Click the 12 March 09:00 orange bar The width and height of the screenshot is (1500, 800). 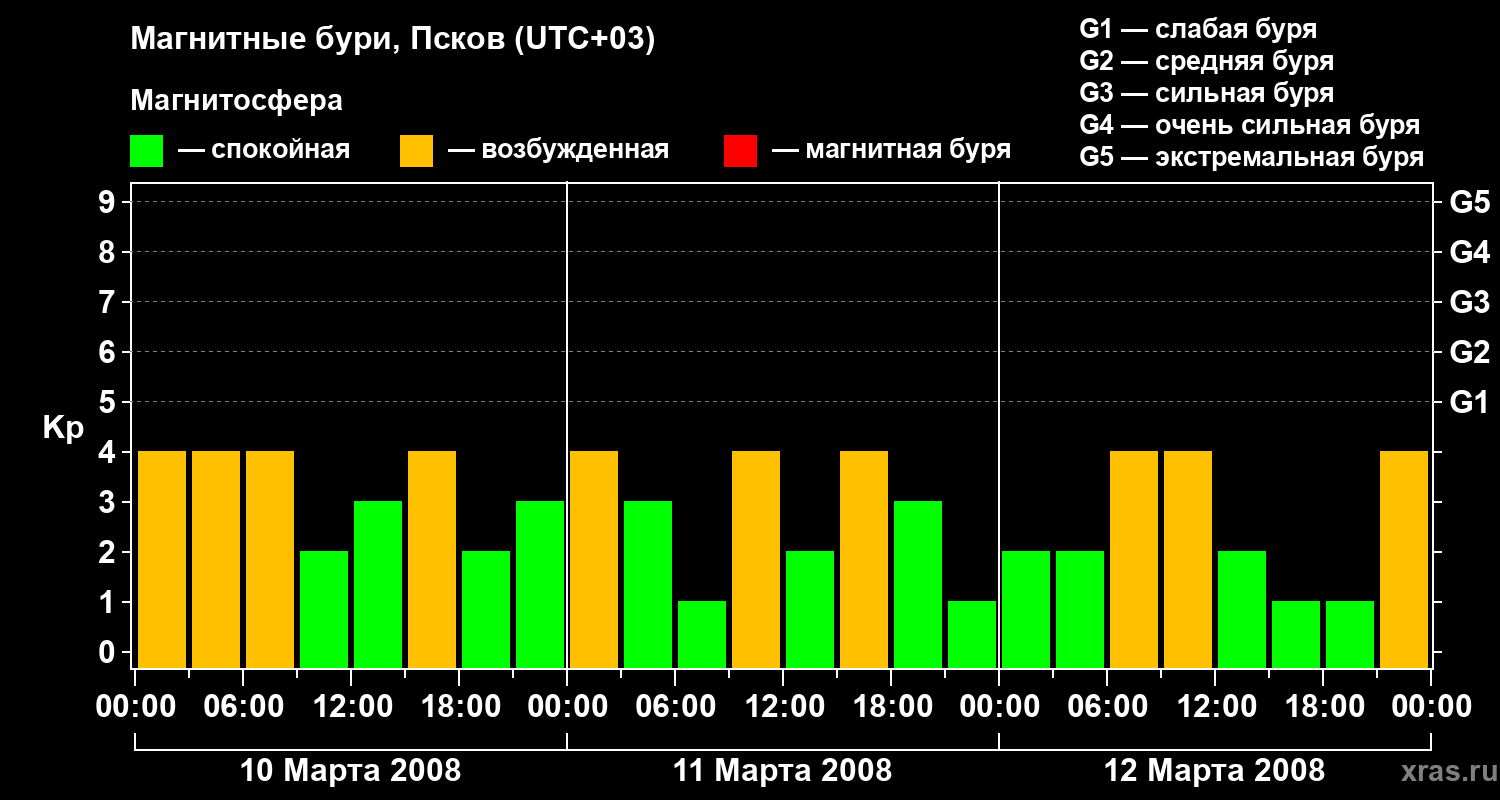1188,559
